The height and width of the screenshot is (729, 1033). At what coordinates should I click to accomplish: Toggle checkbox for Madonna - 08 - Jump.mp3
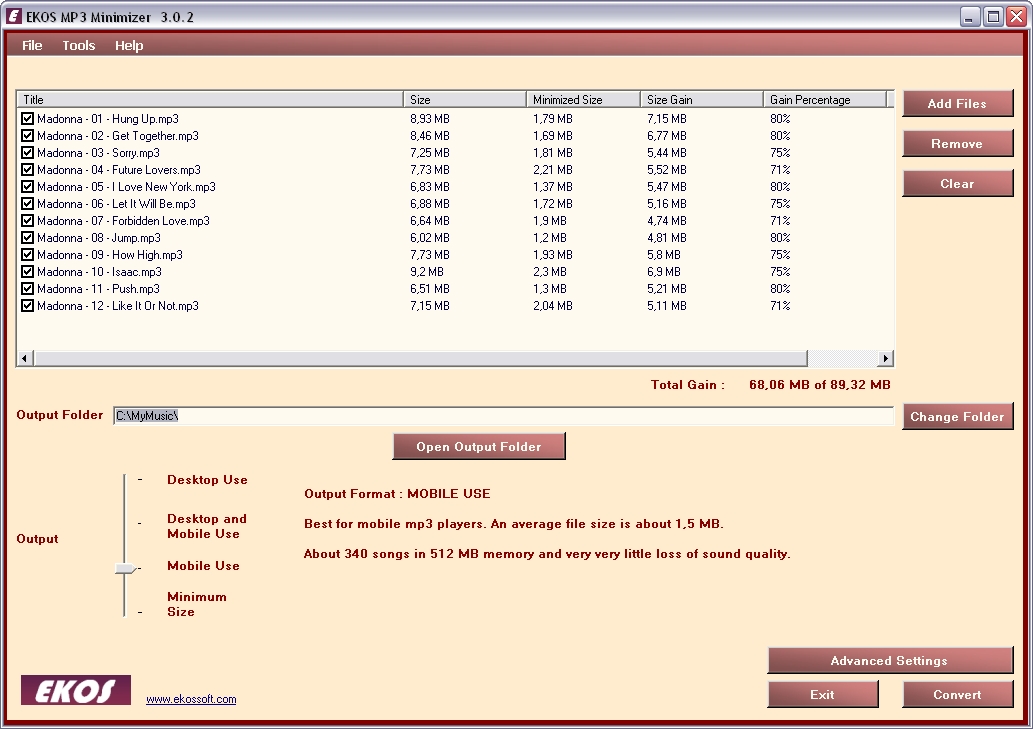click(x=27, y=238)
